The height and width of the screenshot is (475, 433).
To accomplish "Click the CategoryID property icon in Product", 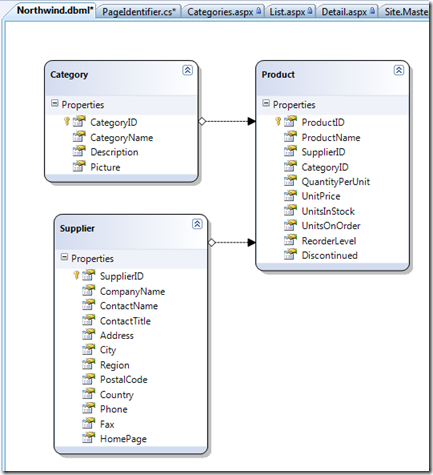I will (290, 166).
